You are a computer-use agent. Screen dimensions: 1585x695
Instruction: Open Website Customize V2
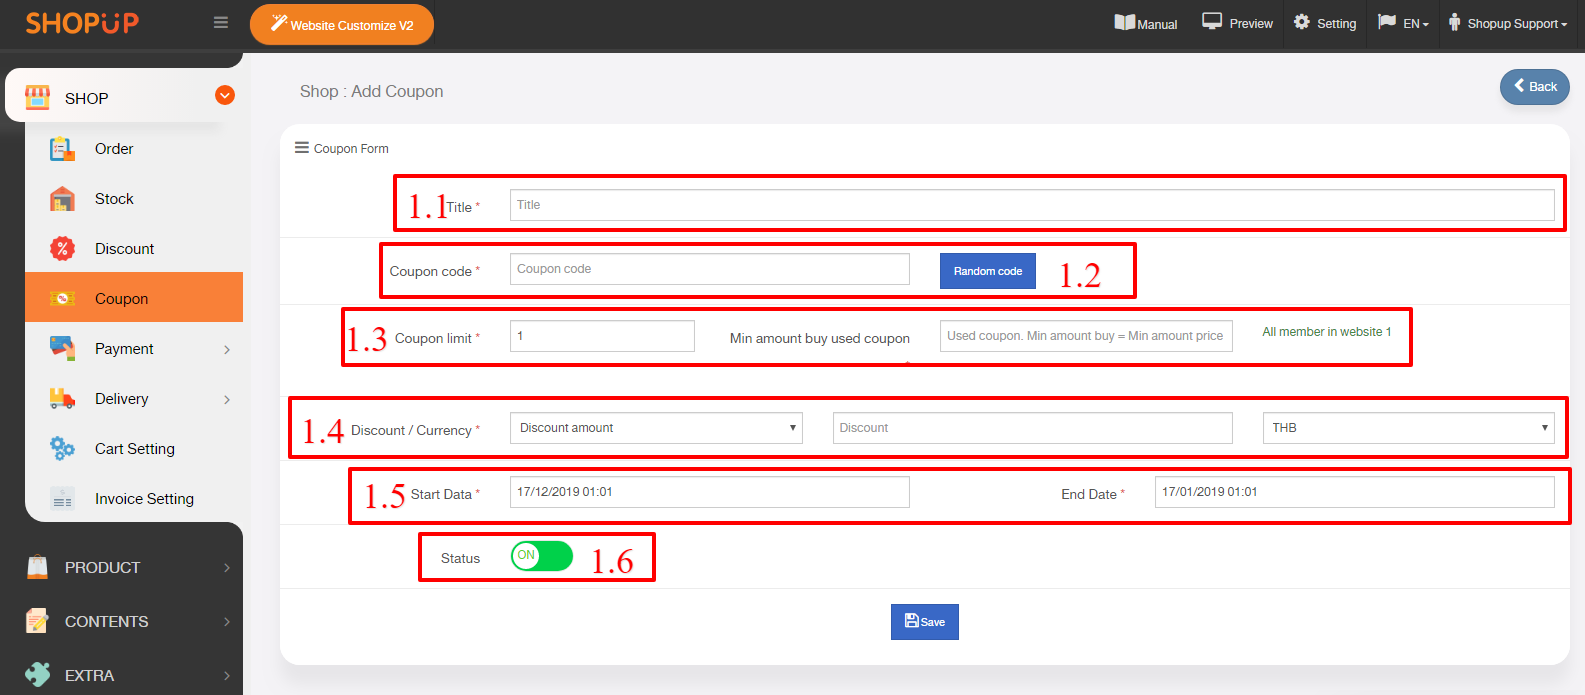[342, 25]
